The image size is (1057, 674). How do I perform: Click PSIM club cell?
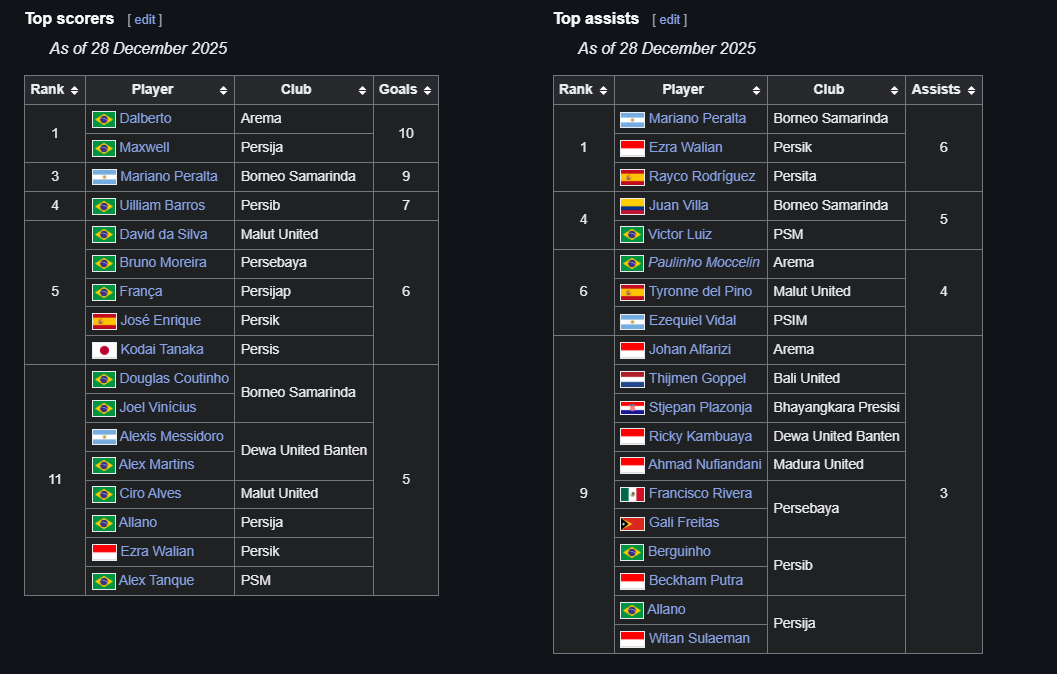coord(836,321)
